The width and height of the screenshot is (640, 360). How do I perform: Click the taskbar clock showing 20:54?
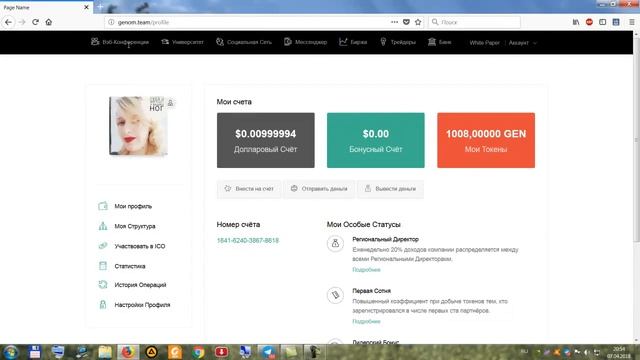click(x=619, y=353)
